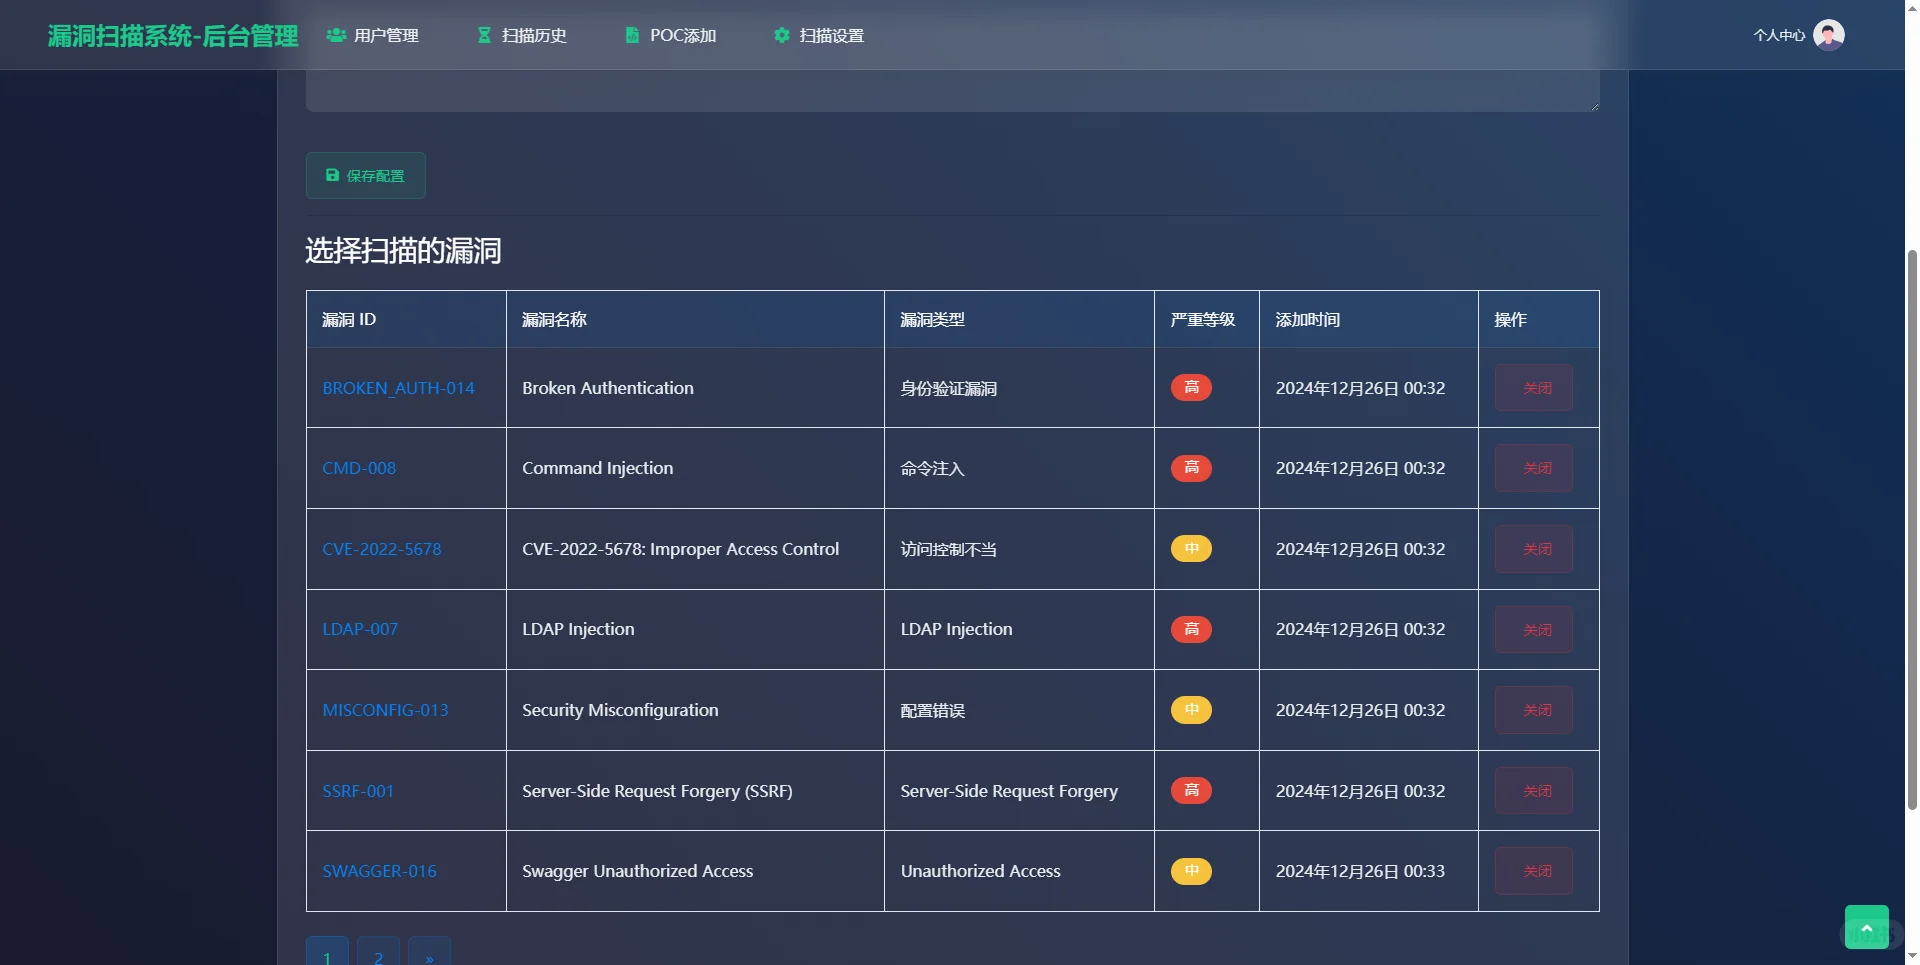Click the 扫描历史 hourglass icon
The image size is (1920, 965).
click(x=484, y=35)
